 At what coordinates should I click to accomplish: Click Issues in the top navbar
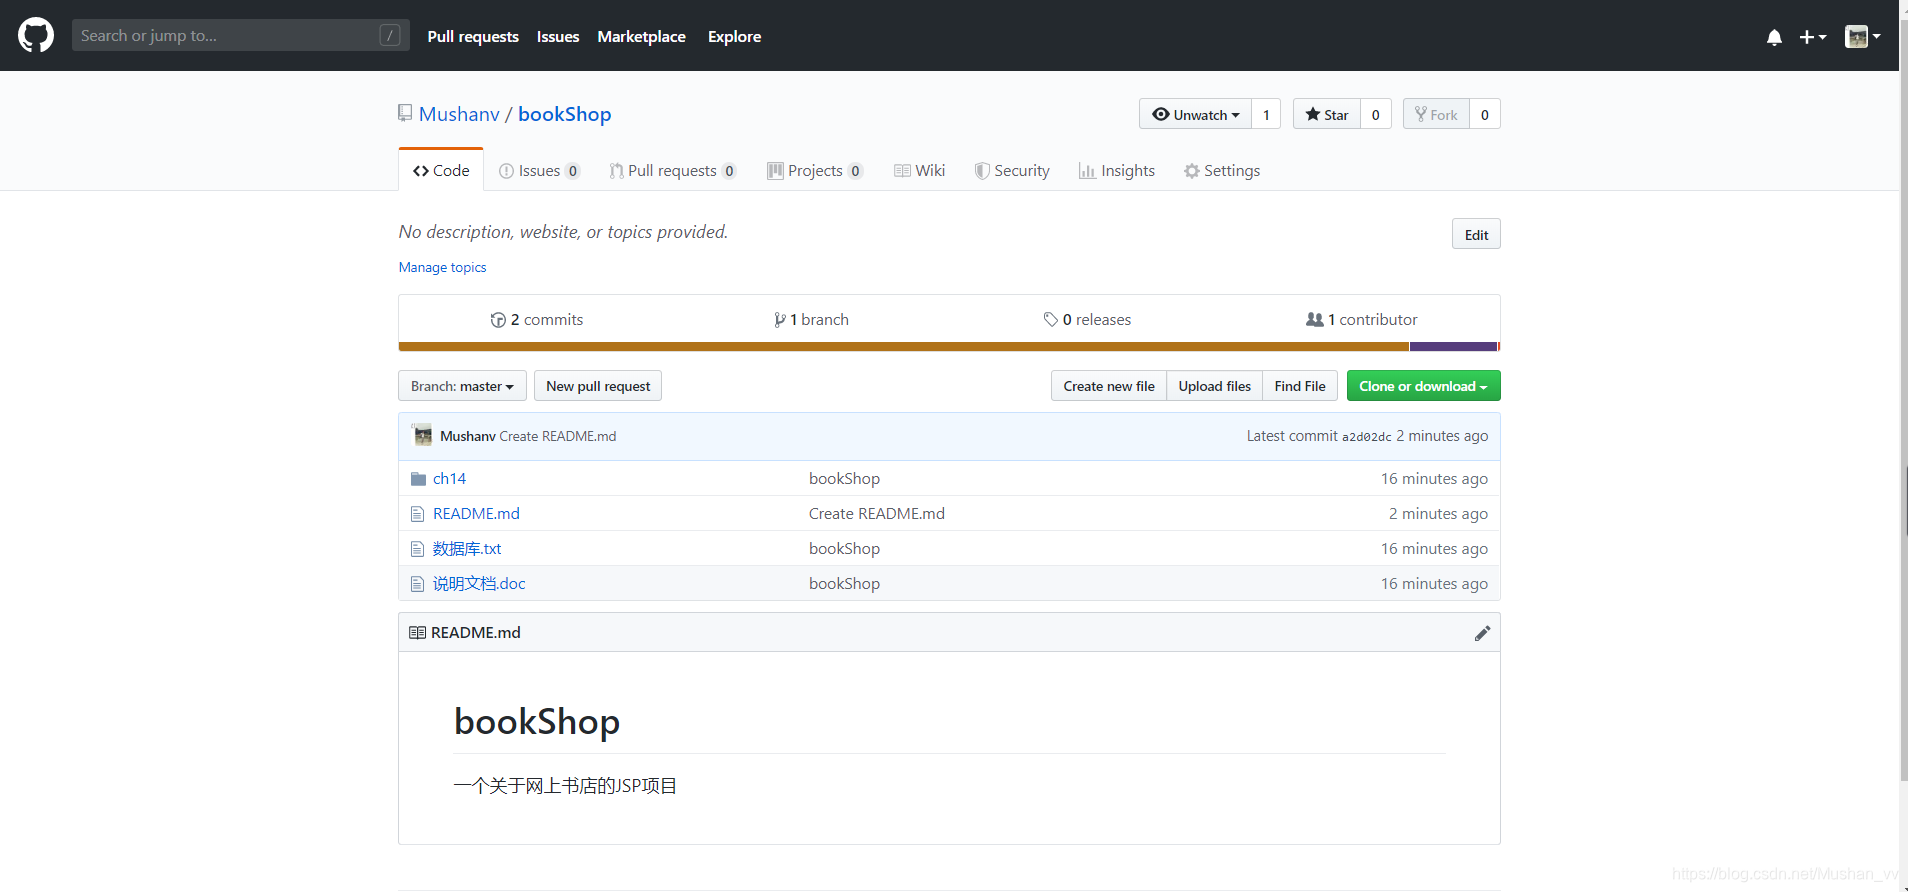click(558, 36)
